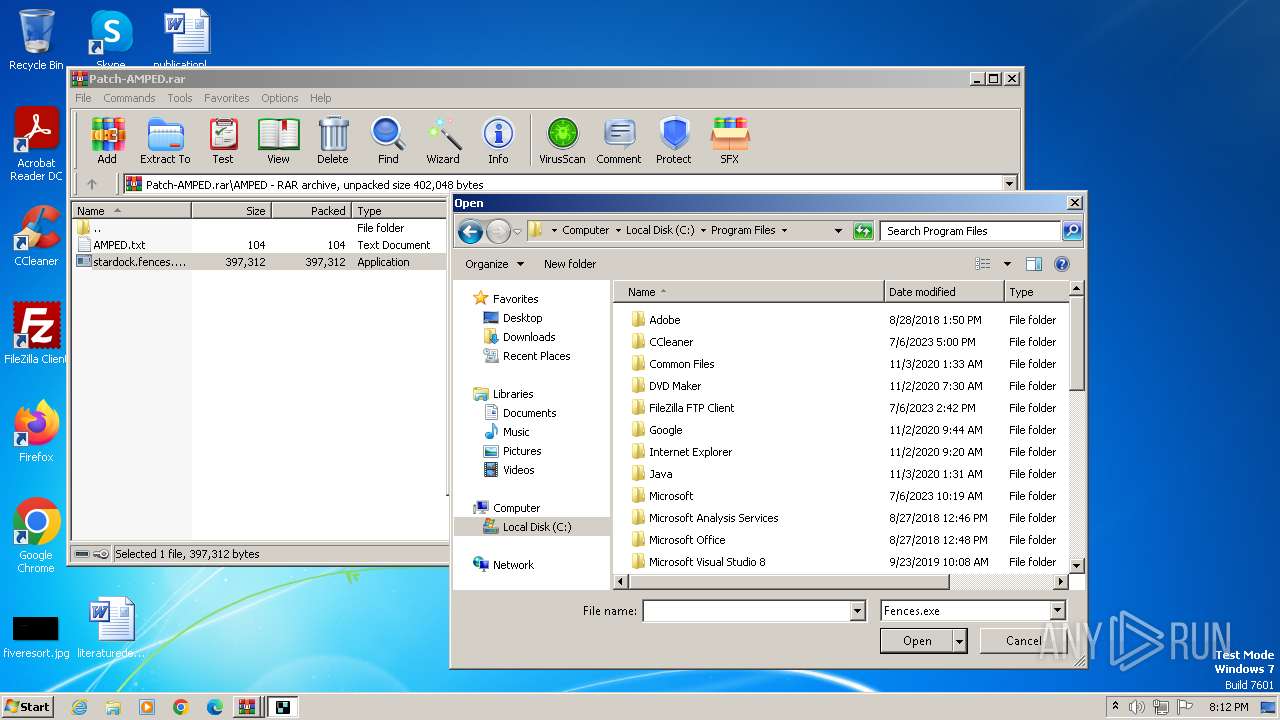Select Downloads in navigation pane
The height and width of the screenshot is (720, 1280).
[529, 337]
